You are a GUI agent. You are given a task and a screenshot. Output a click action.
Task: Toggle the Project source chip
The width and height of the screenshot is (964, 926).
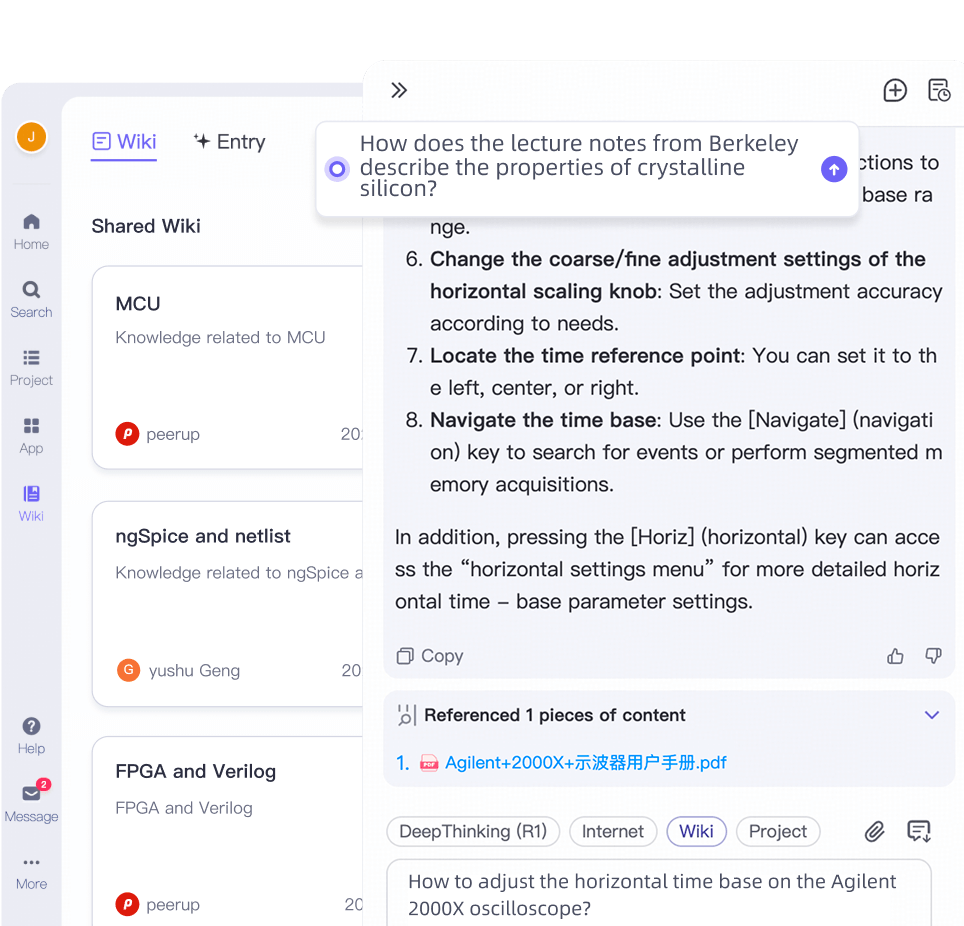778,831
